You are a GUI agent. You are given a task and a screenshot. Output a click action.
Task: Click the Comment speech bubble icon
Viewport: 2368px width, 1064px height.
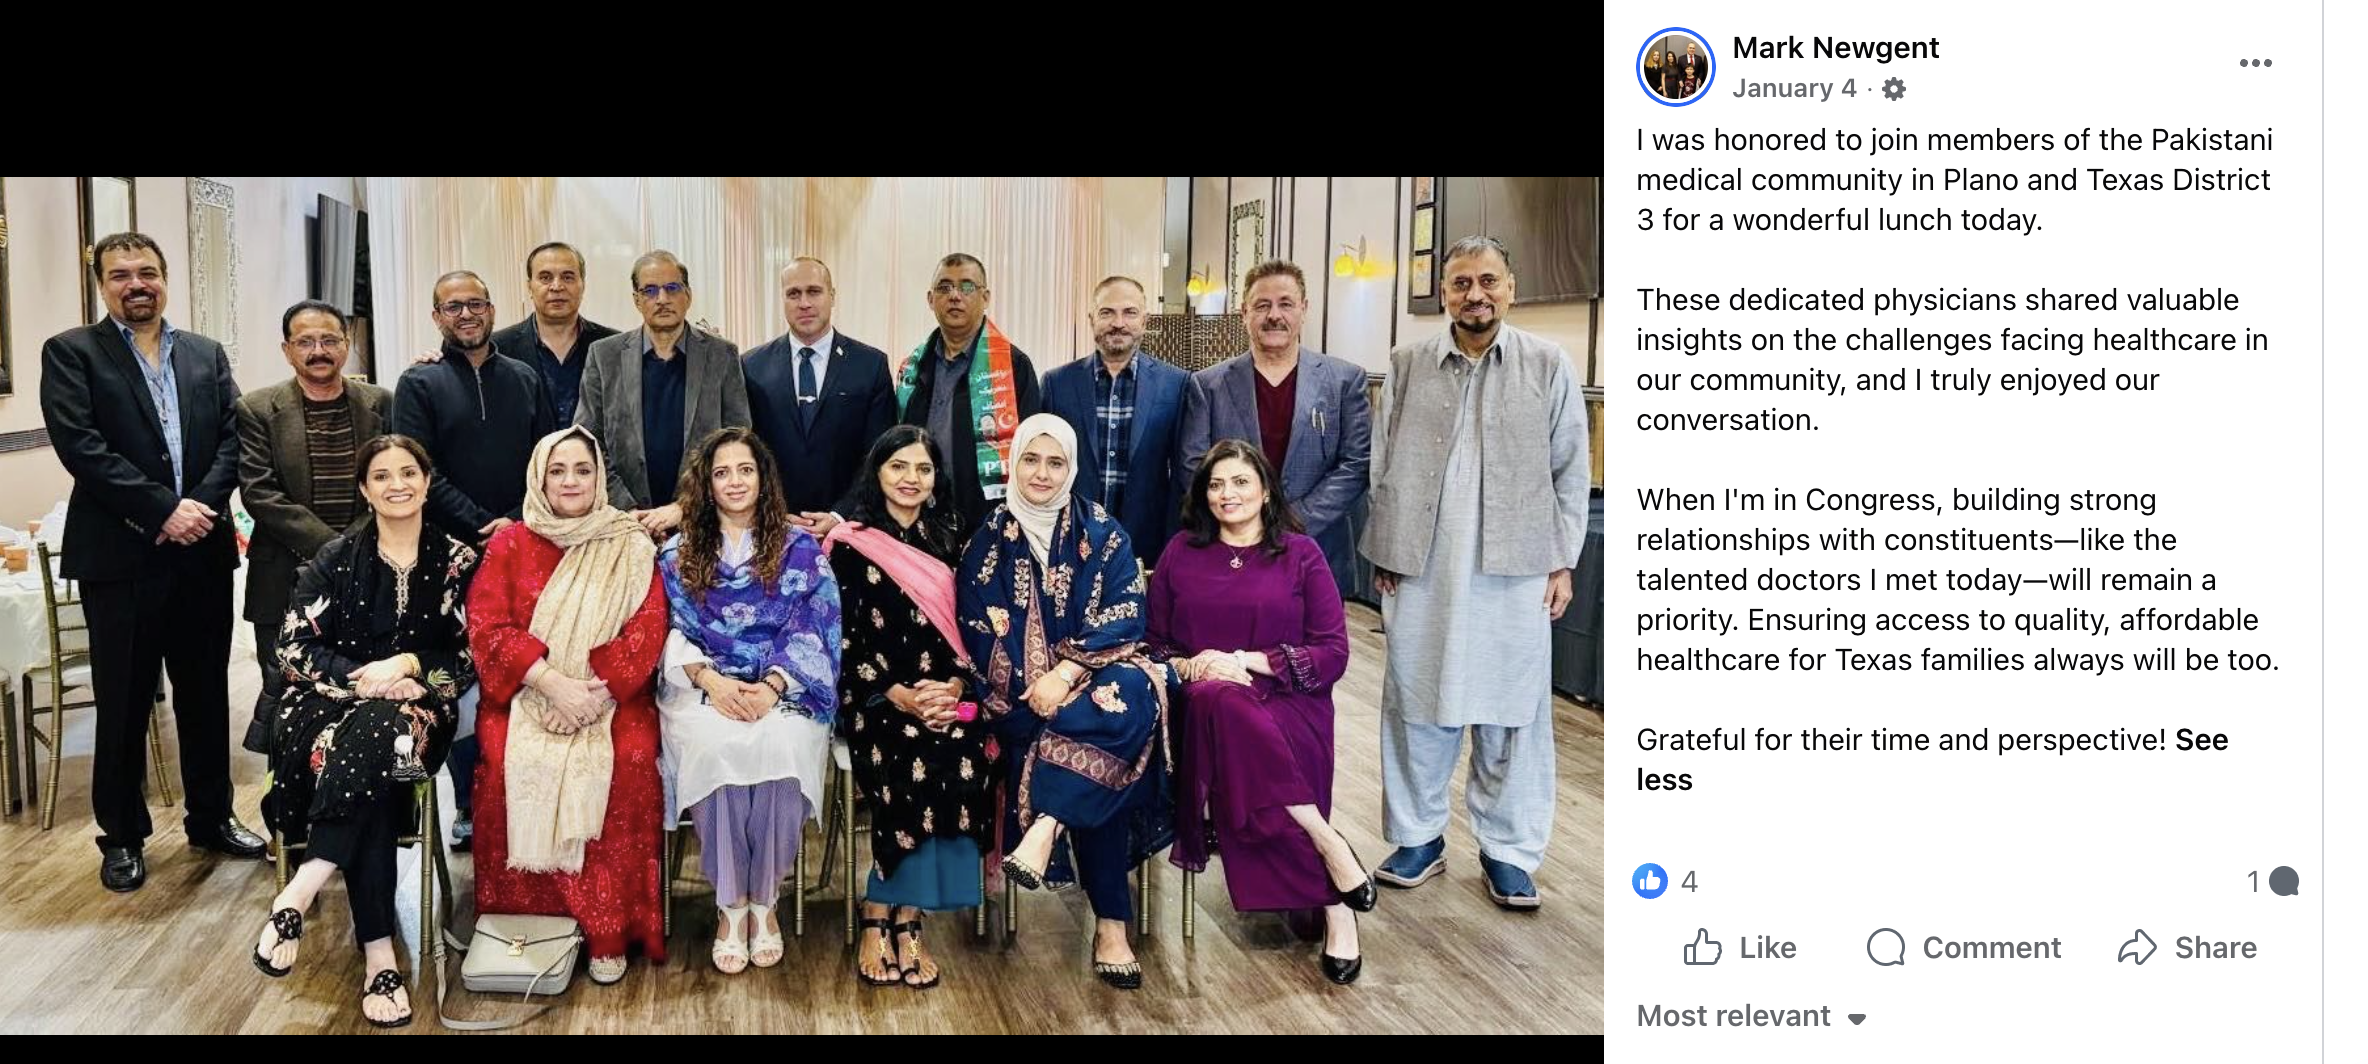point(1886,947)
